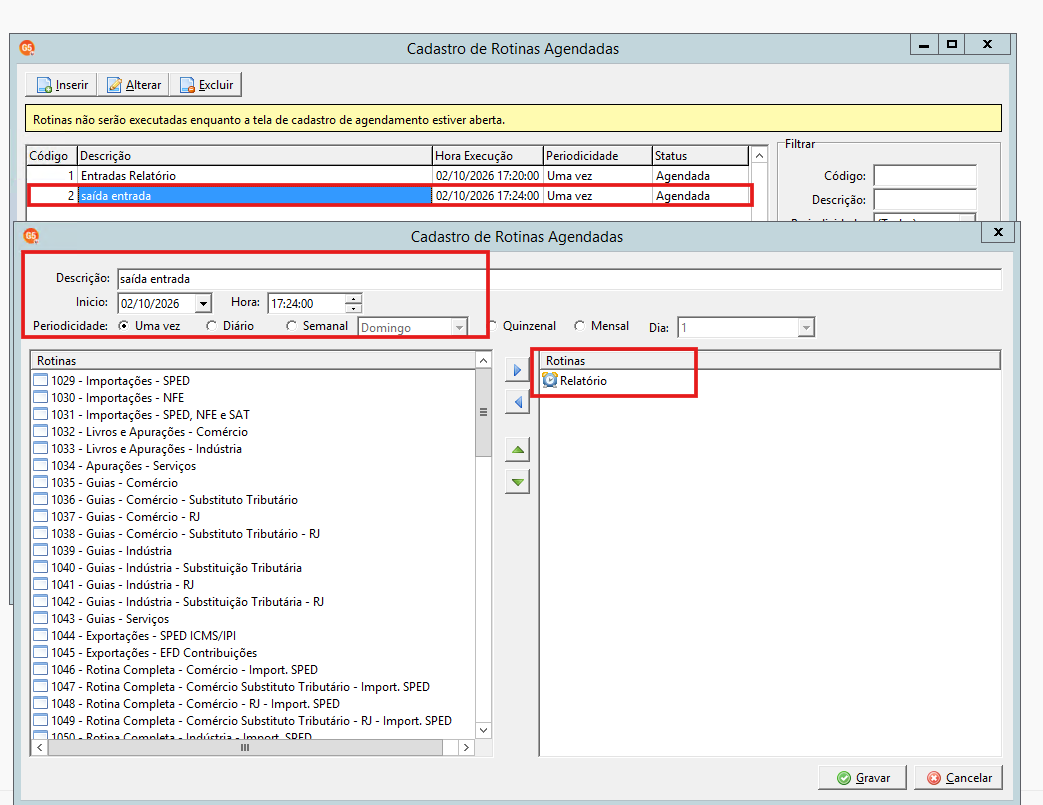Select routine 1035 - Guias - Comércio

(106, 483)
